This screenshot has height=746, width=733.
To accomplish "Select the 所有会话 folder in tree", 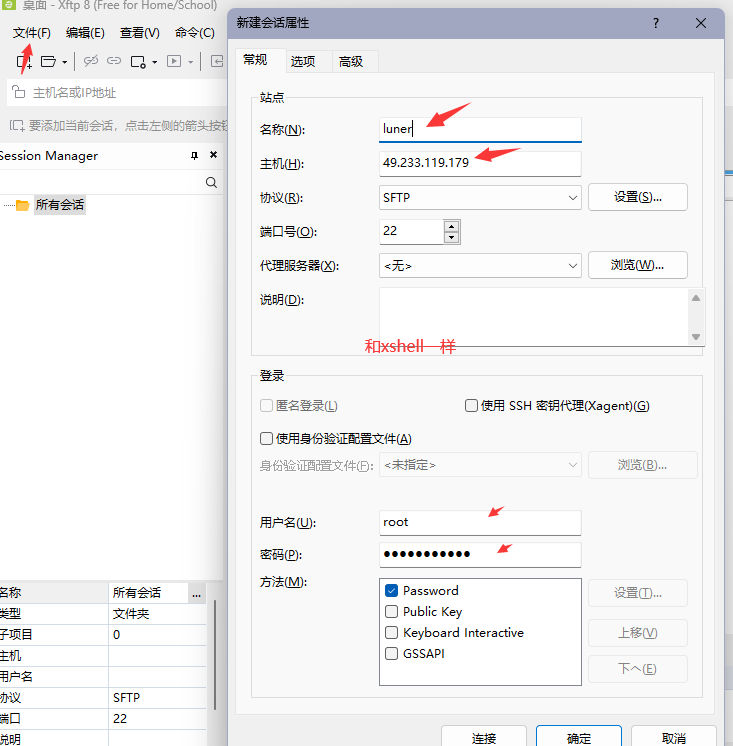I will pos(59,205).
